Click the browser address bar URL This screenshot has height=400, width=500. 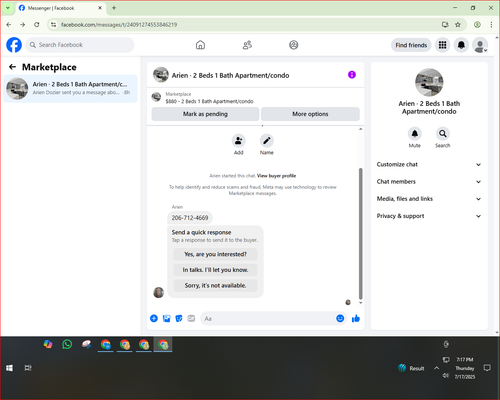pyautogui.click(x=119, y=25)
